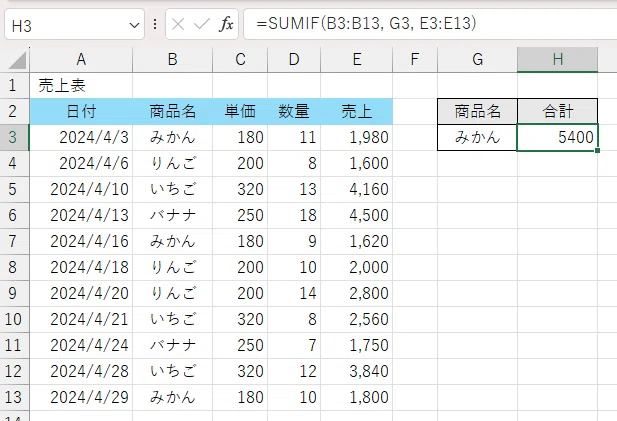The height and width of the screenshot is (421, 617).
Task: Click the date cell 2024/4/20
Action: (81, 293)
